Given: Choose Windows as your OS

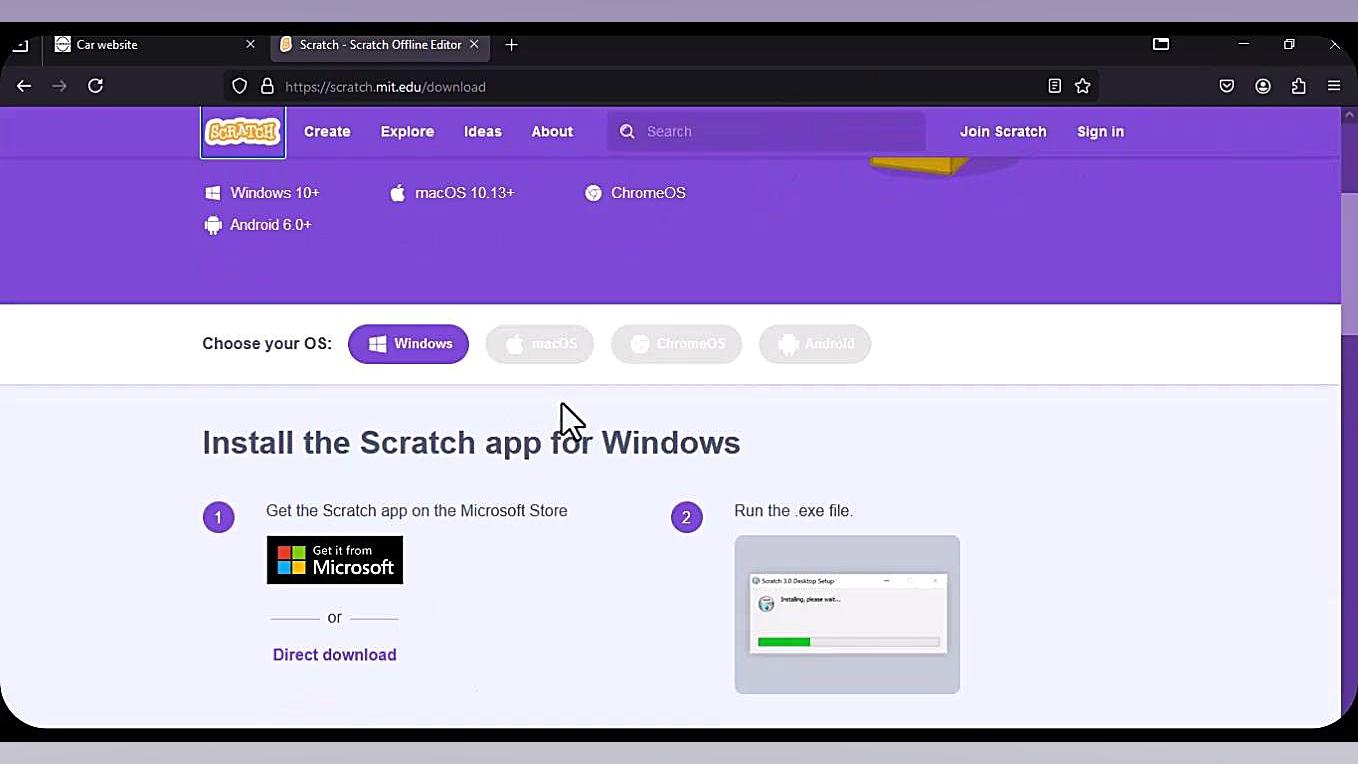Looking at the screenshot, I should coord(408,344).
